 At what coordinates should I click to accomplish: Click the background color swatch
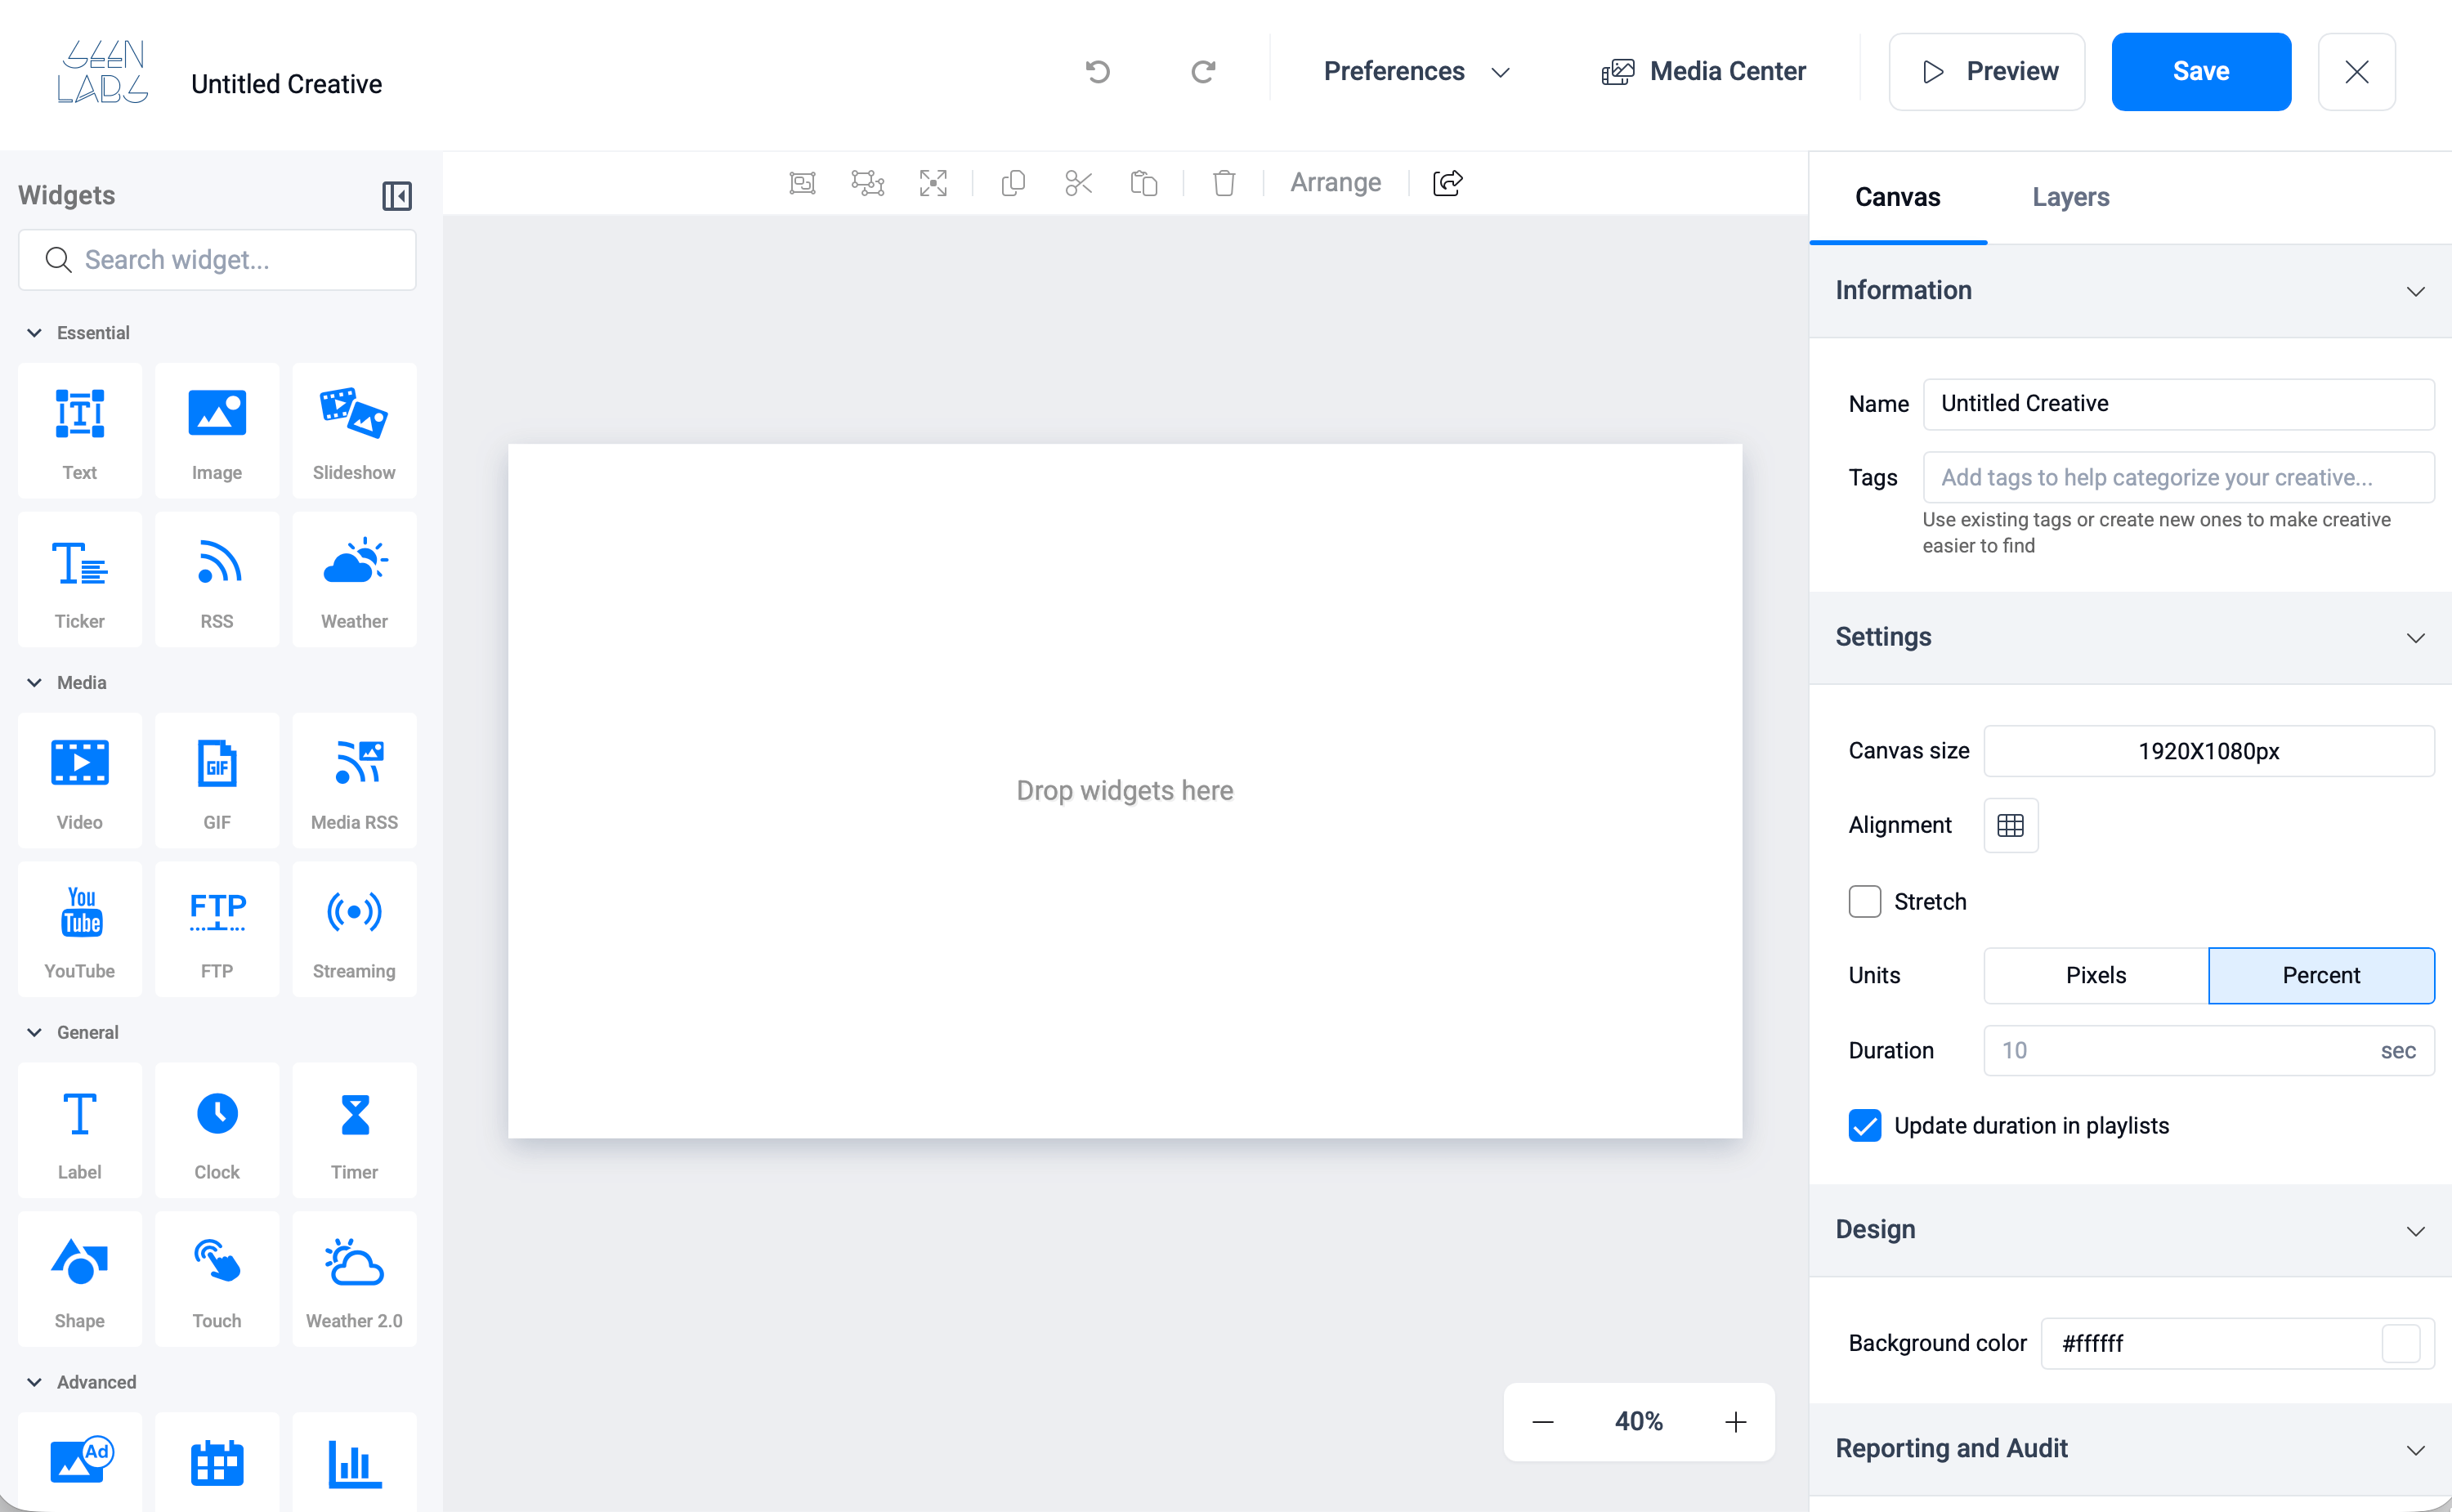coord(2400,1343)
